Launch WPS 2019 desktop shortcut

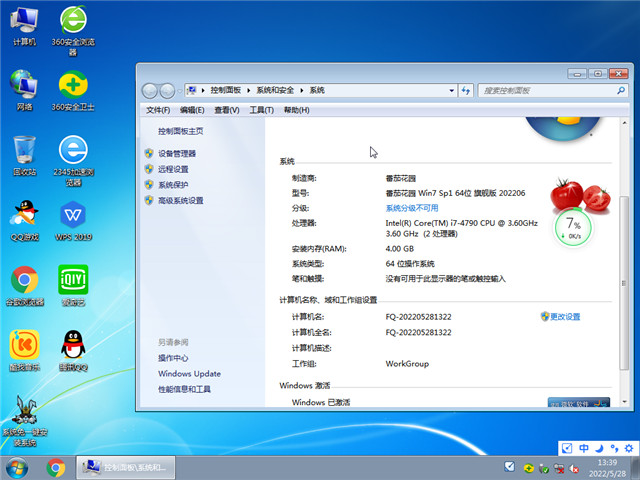click(73, 221)
